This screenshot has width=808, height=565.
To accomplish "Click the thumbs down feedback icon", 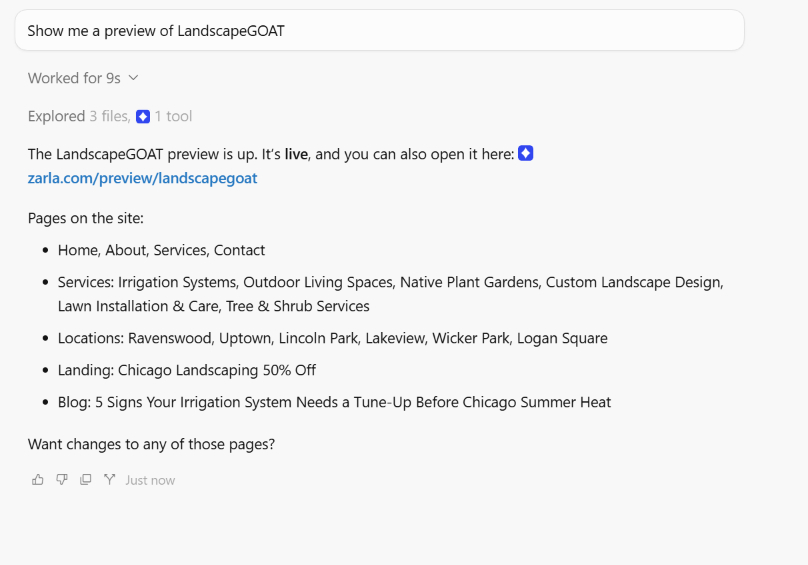I will pyautogui.click(x=62, y=480).
